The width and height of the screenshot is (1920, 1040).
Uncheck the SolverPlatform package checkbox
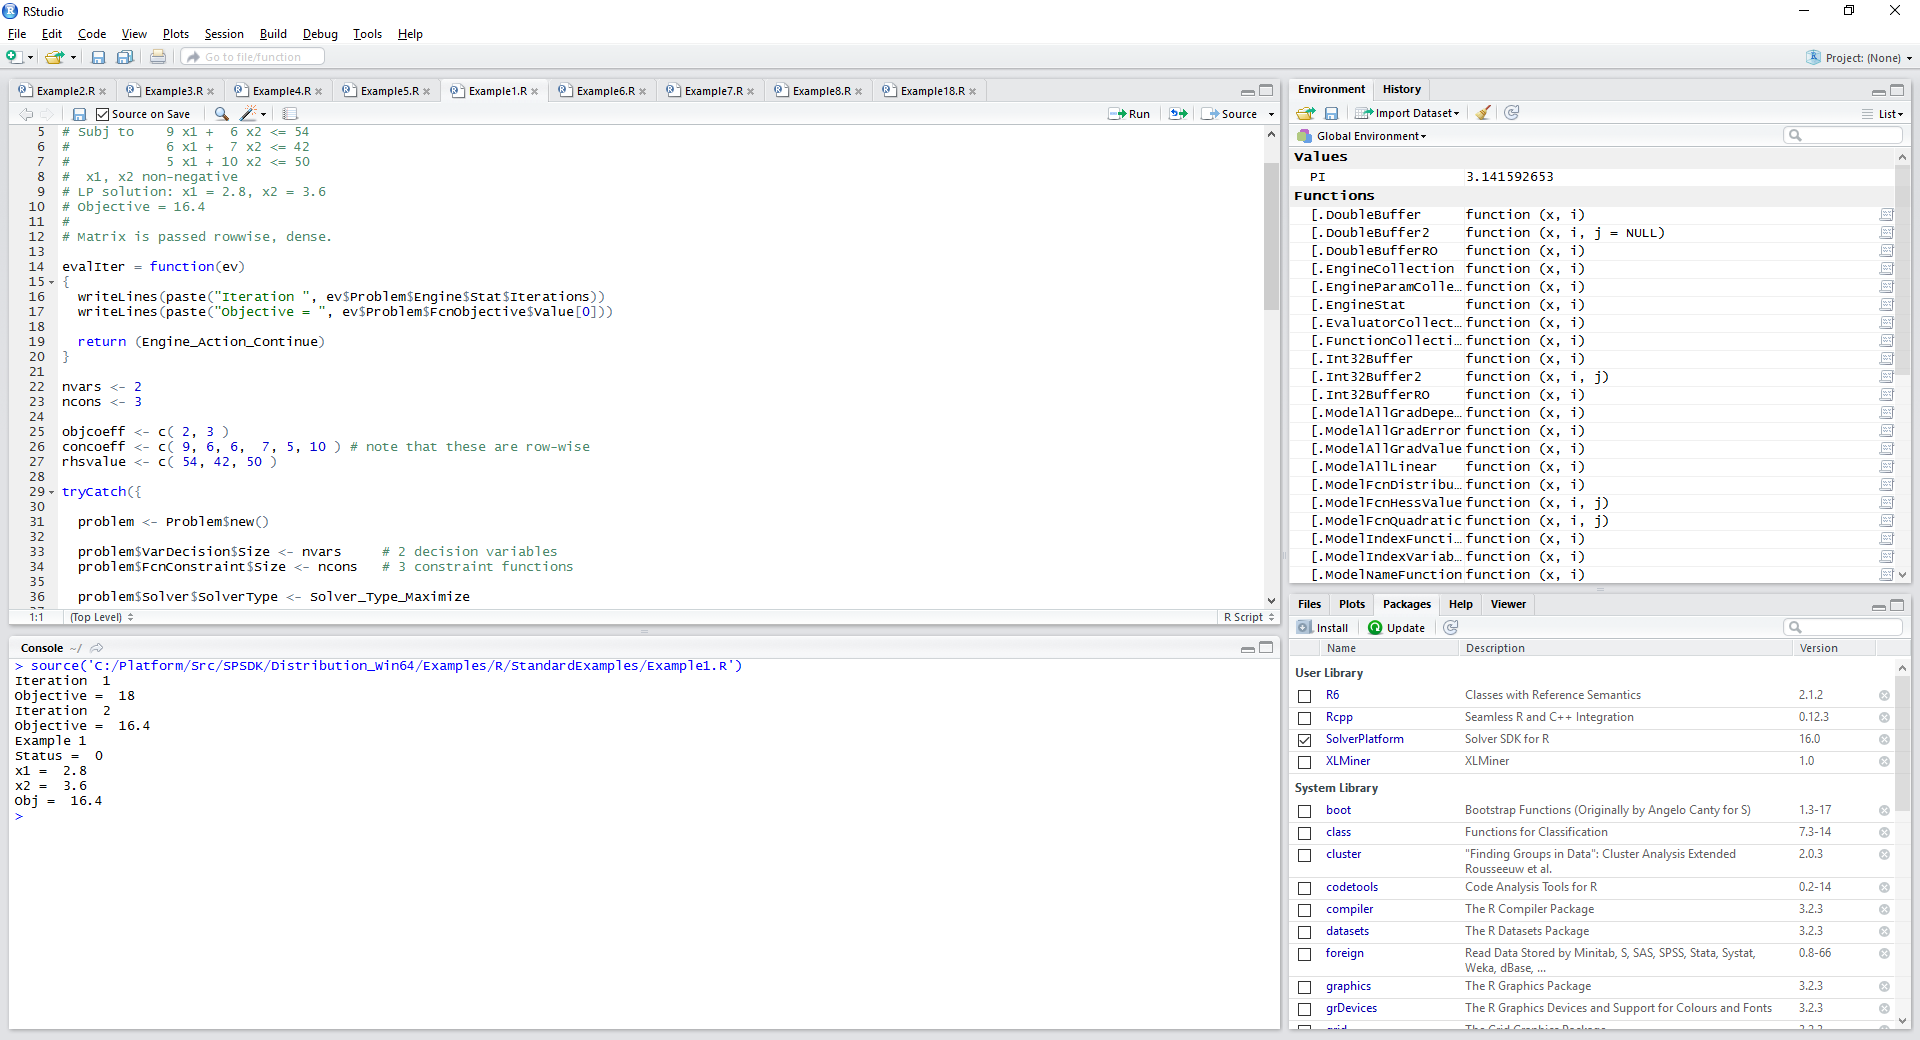click(x=1304, y=740)
